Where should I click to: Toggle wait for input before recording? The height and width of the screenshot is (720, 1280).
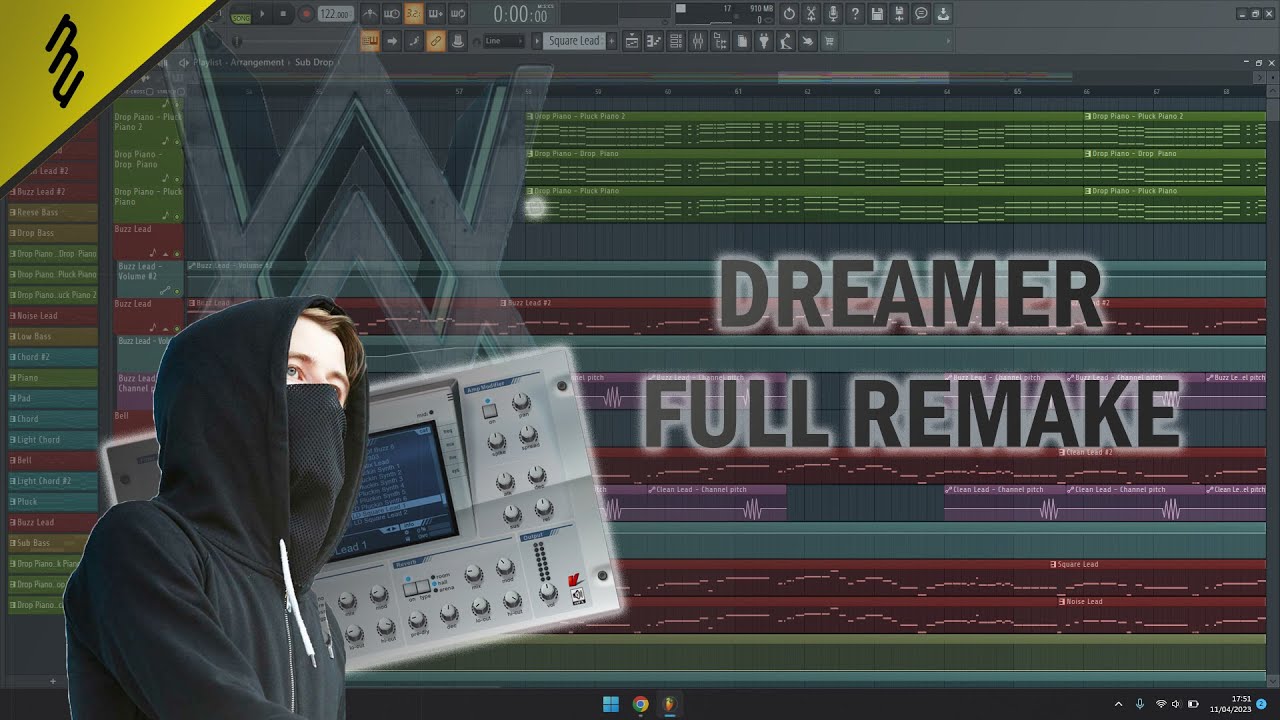pos(391,14)
